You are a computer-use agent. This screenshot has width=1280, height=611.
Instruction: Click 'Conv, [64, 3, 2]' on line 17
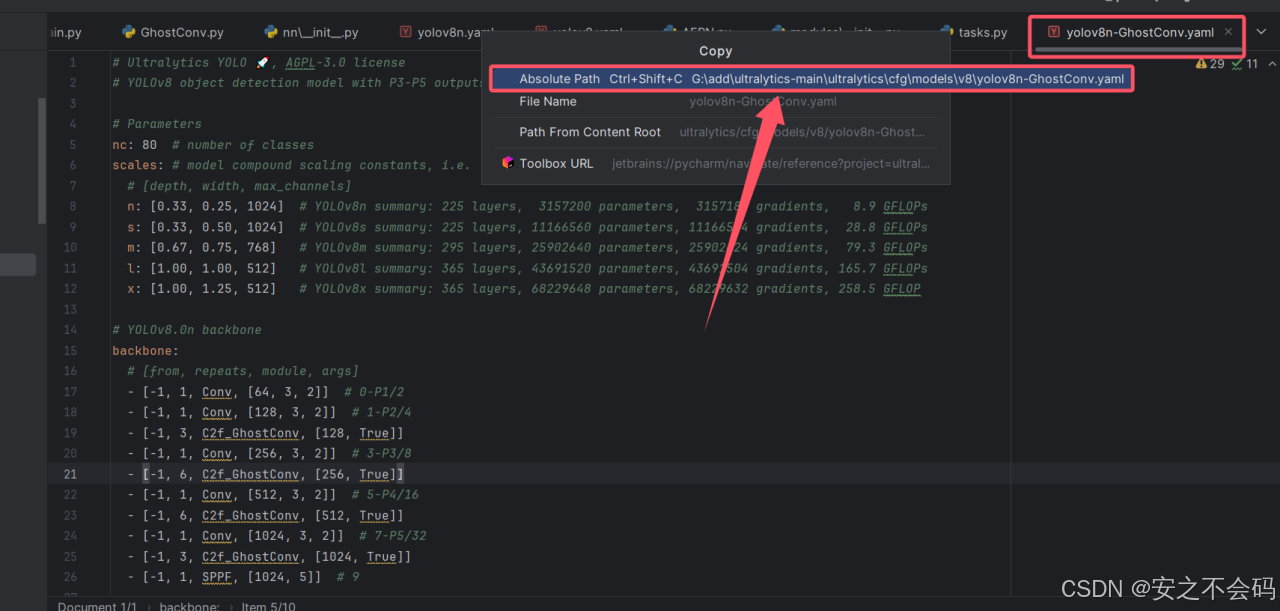[x=264, y=392]
